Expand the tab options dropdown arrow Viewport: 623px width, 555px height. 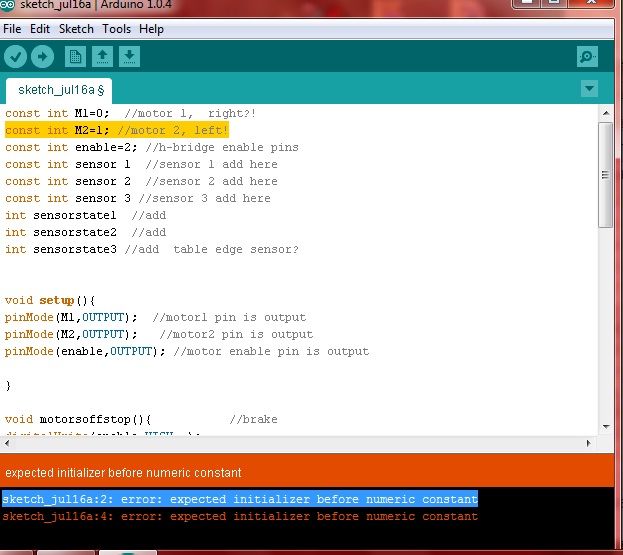[589, 89]
